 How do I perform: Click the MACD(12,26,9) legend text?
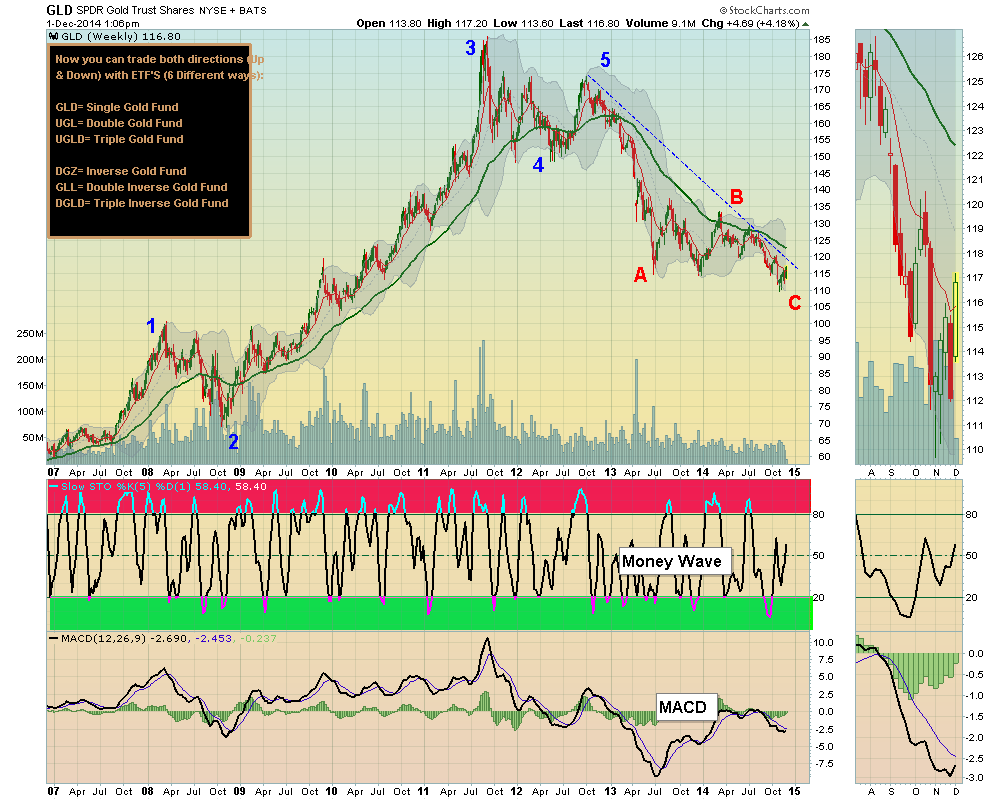pos(163,638)
